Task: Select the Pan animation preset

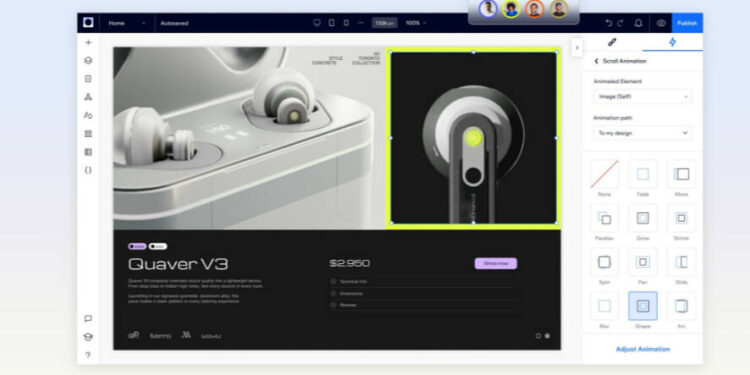Action: tap(643, 262)
